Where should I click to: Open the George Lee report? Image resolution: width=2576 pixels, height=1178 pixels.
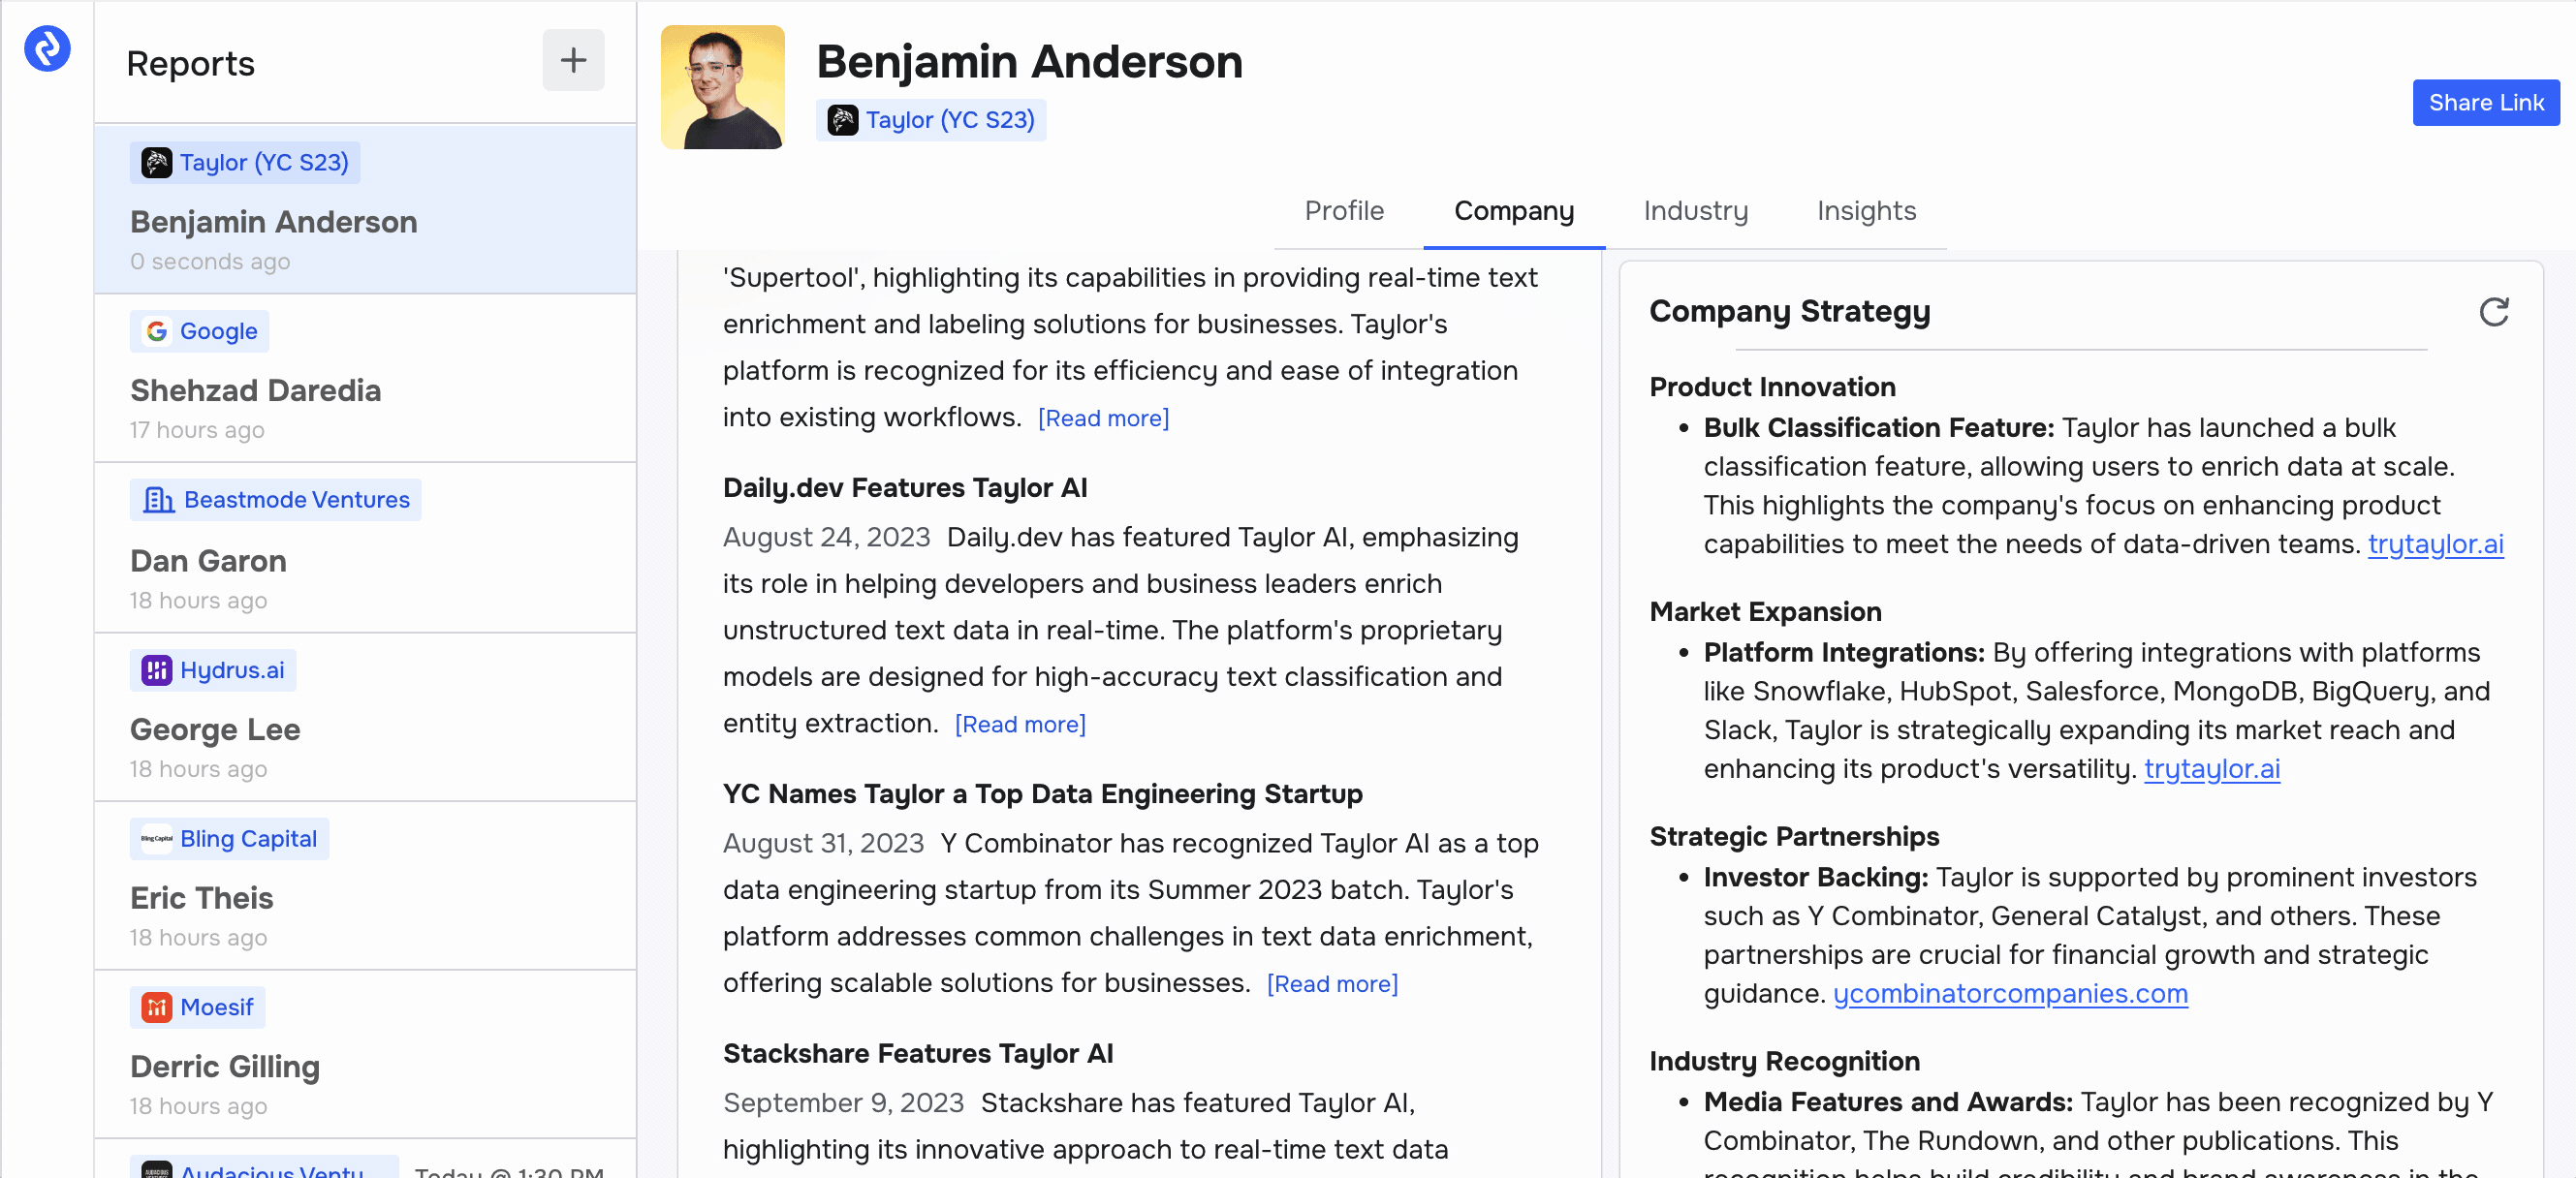(x=365, y=717)
